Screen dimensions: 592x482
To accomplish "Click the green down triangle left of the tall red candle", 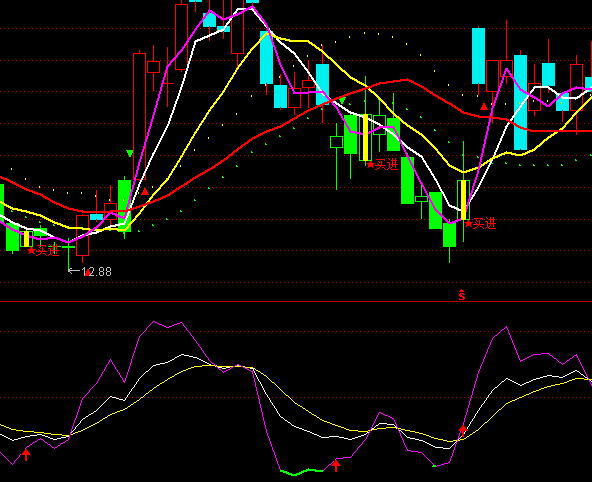I will coord(130,153).
